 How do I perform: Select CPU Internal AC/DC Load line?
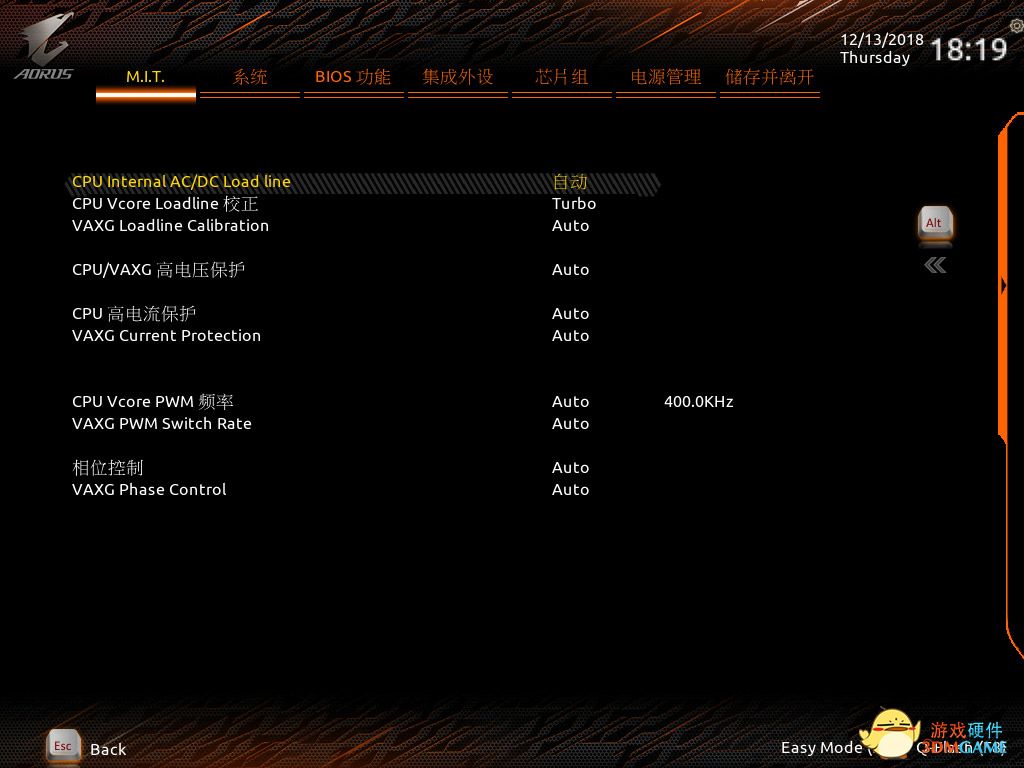[x=181, y=182]
